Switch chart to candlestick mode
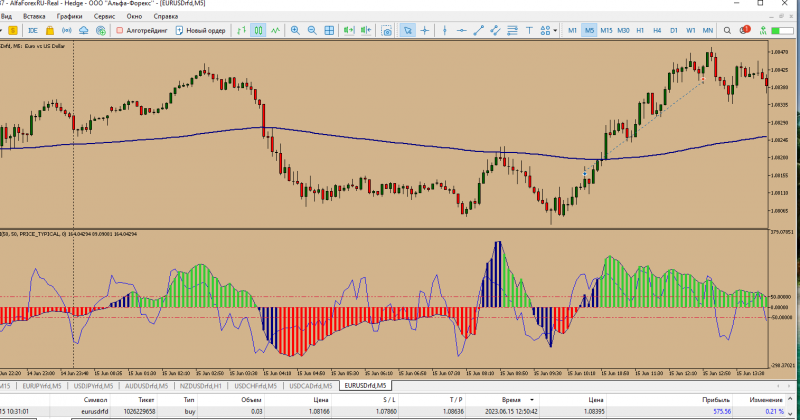The width and height of the screenshot is (800, 420). coord(258,31)
